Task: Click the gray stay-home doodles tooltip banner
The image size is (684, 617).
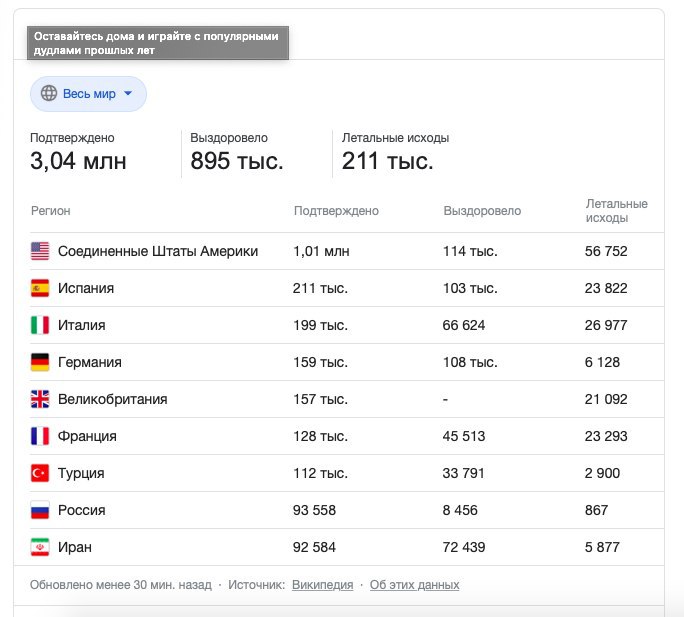Action: click(x=158, y=43)
